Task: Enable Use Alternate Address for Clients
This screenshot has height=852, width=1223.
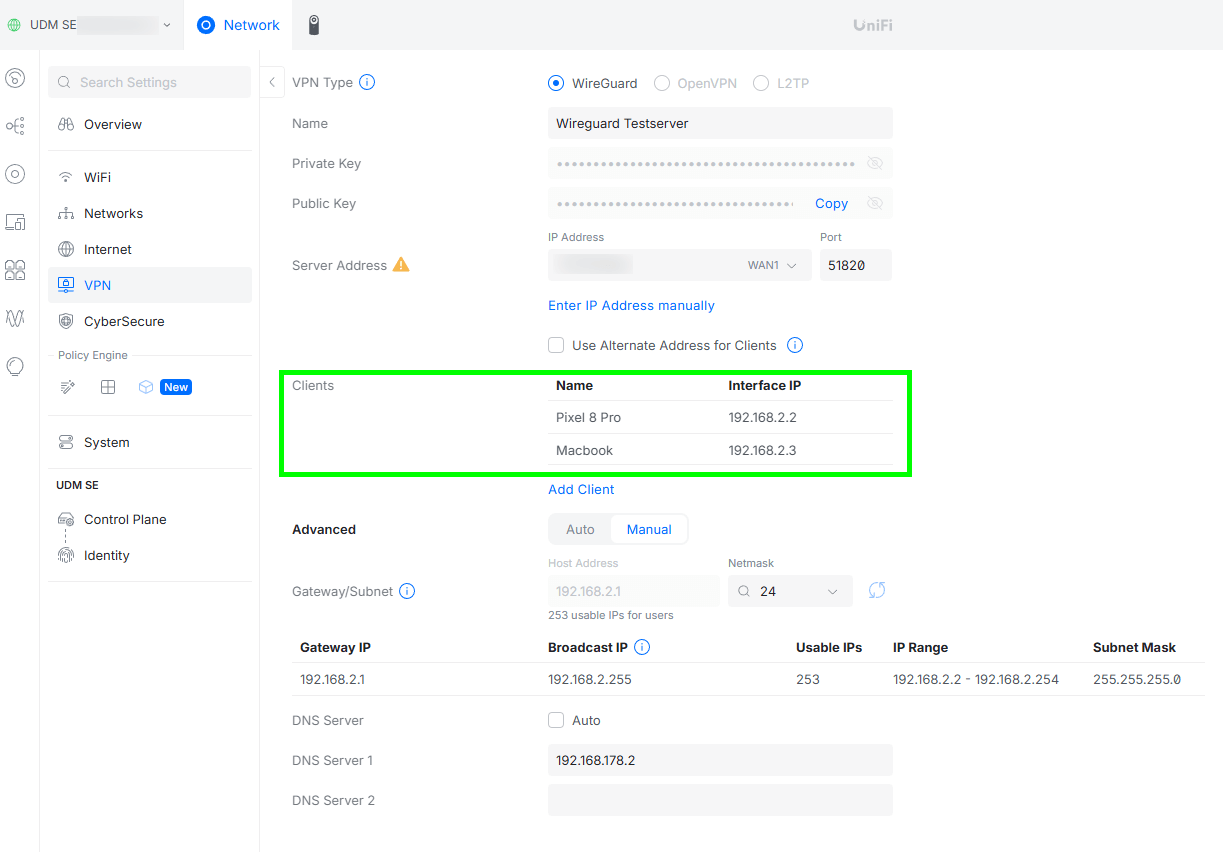Action: click(x=556, y=345)
